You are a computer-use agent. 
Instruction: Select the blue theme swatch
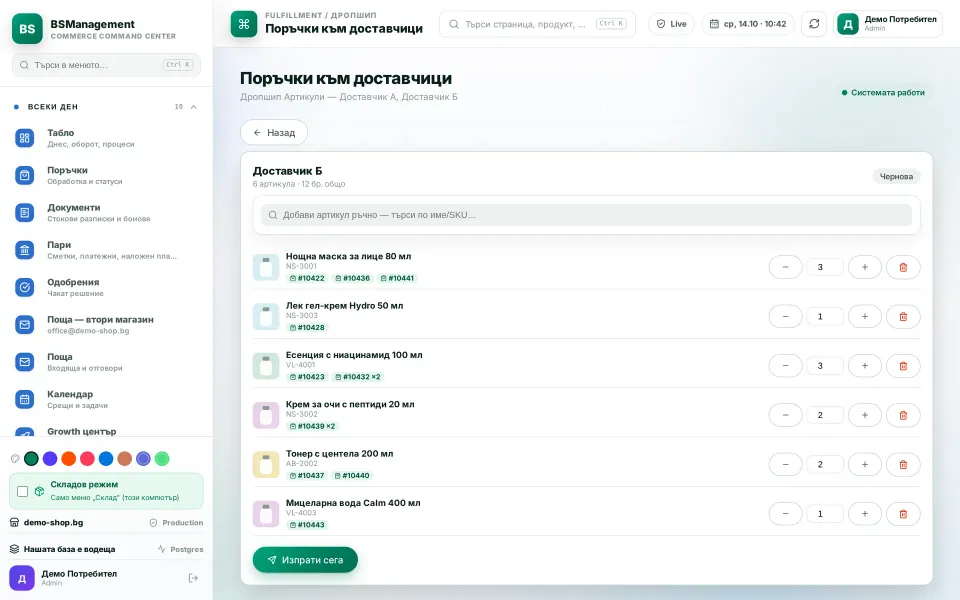click(x=106, y=459)
